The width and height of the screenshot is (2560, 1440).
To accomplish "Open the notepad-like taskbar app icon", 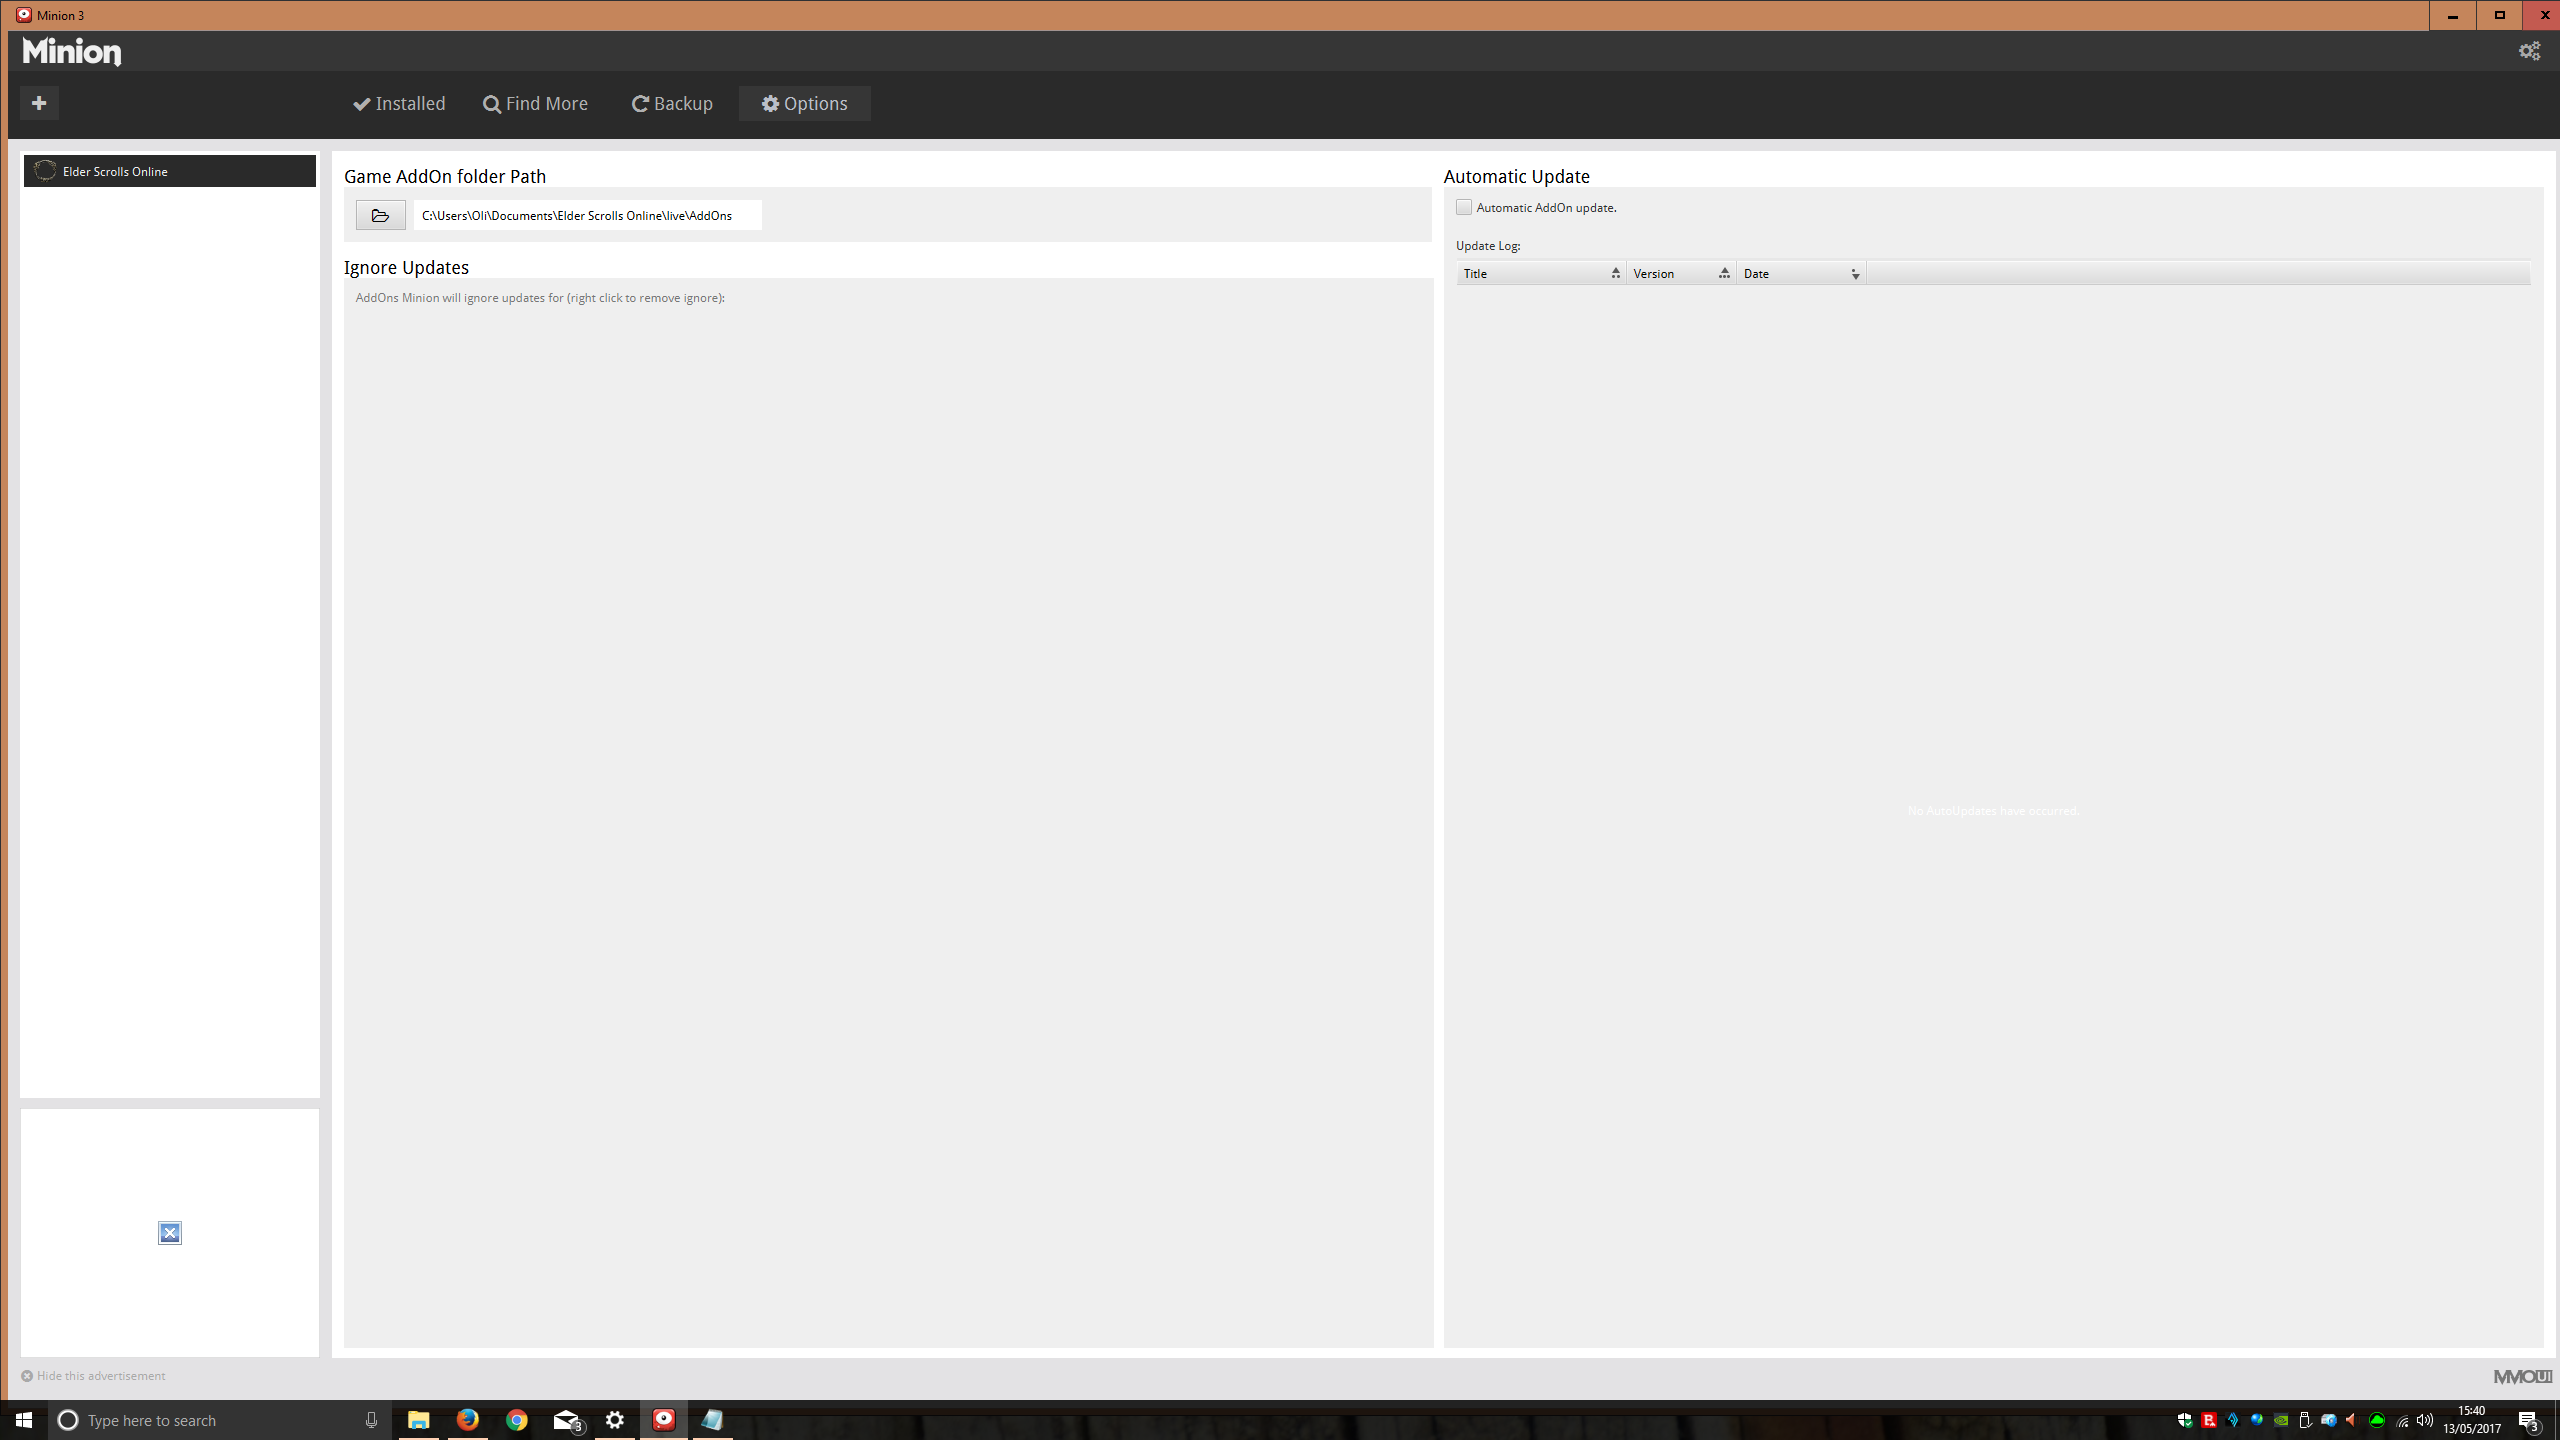I will point(712,1420).
